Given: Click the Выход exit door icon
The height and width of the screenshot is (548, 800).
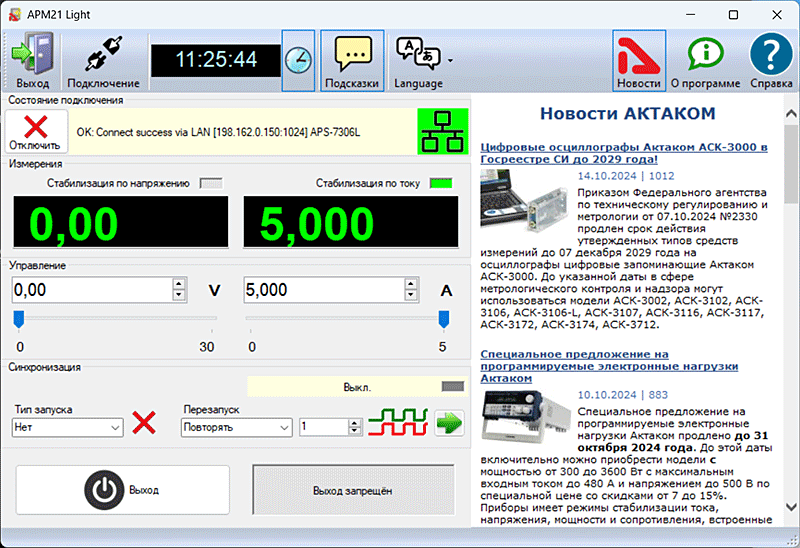Looking at the screenshot, I should pyautogui.click(x=33, y=60).
